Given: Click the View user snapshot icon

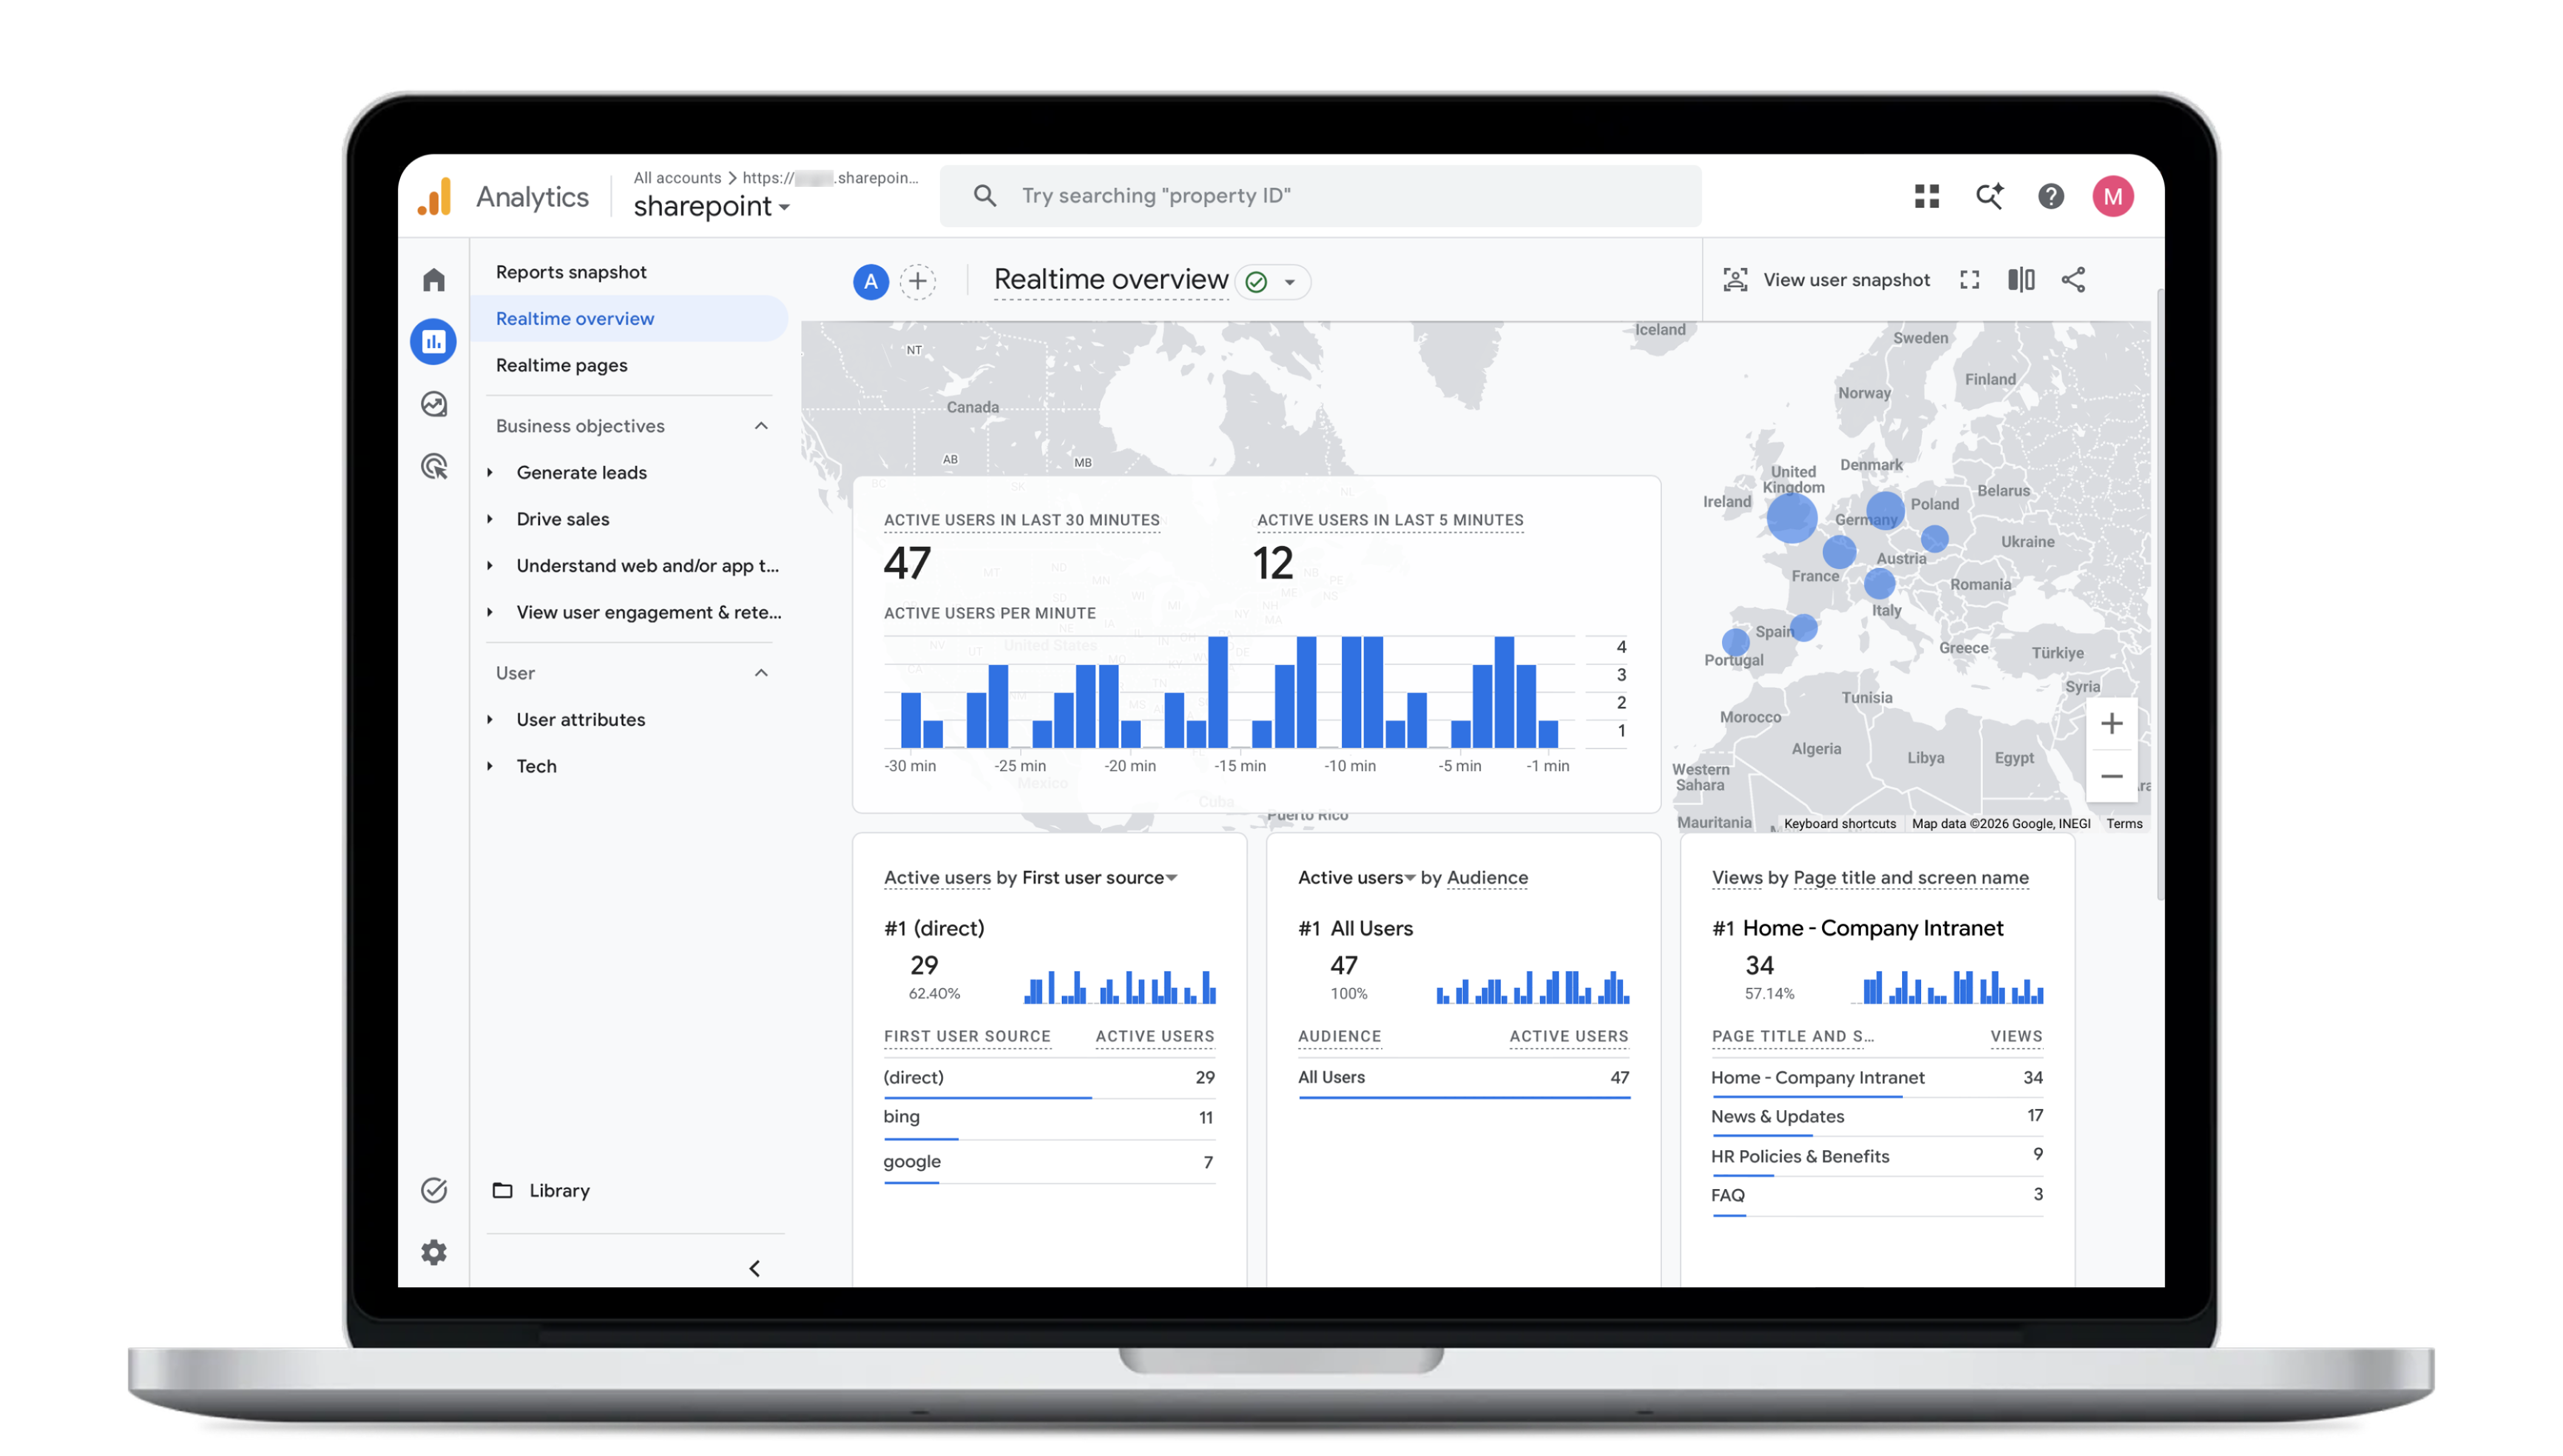Looking at the screenshot, I should coord(1735,280).
